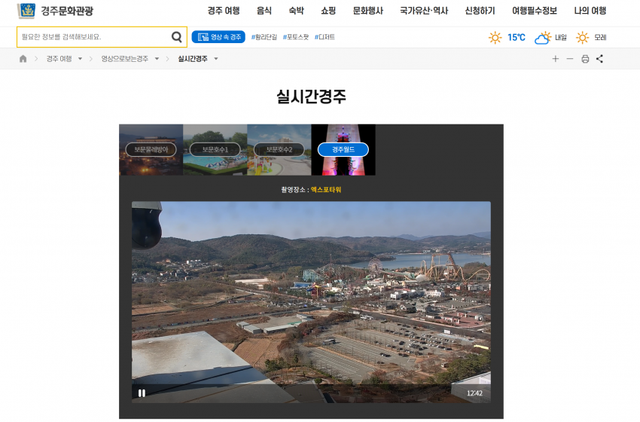
Task: Go to the home breadcrumb icon
Action: pos(23,59)
